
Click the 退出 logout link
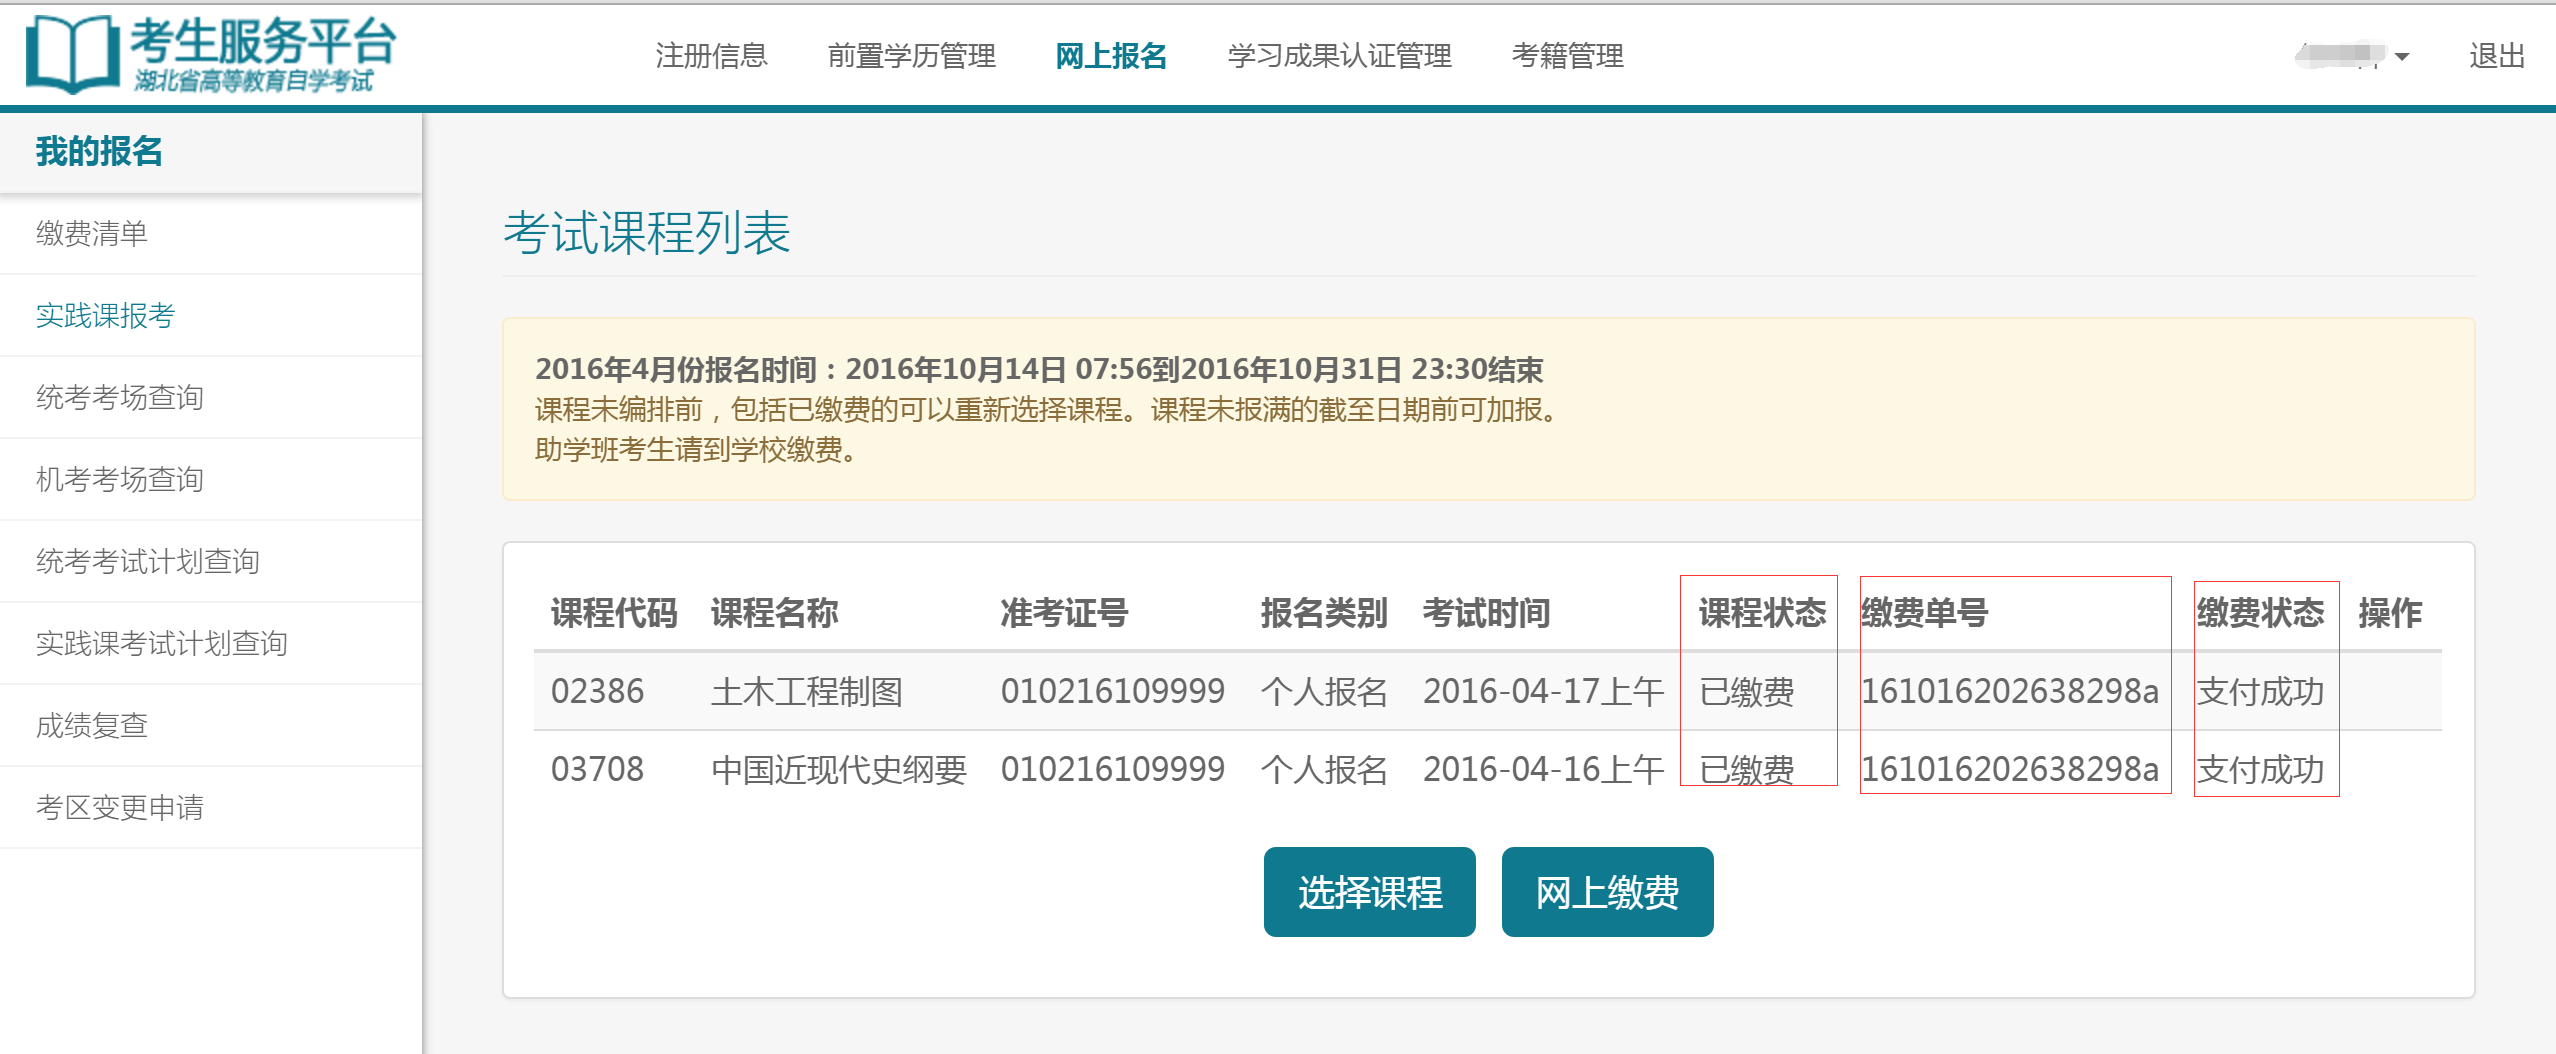pos(2496,56)
